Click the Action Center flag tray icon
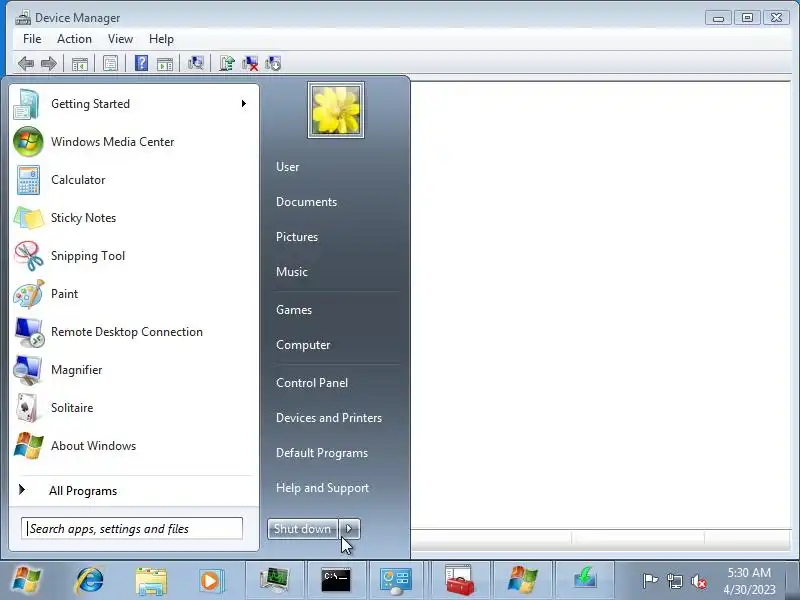 (x=650, y=581)
